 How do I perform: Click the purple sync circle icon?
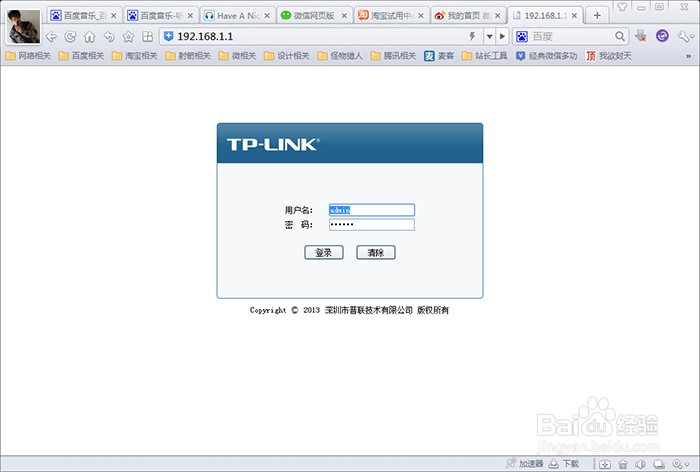point(662,36)
